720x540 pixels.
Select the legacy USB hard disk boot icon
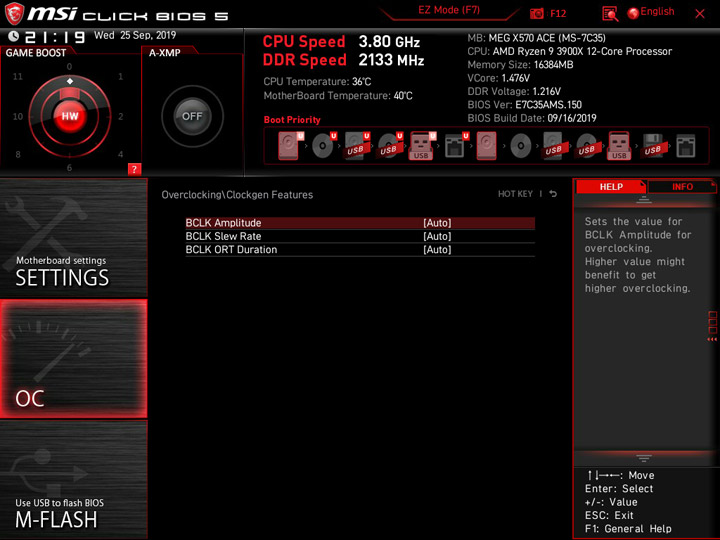click(553, 146)
